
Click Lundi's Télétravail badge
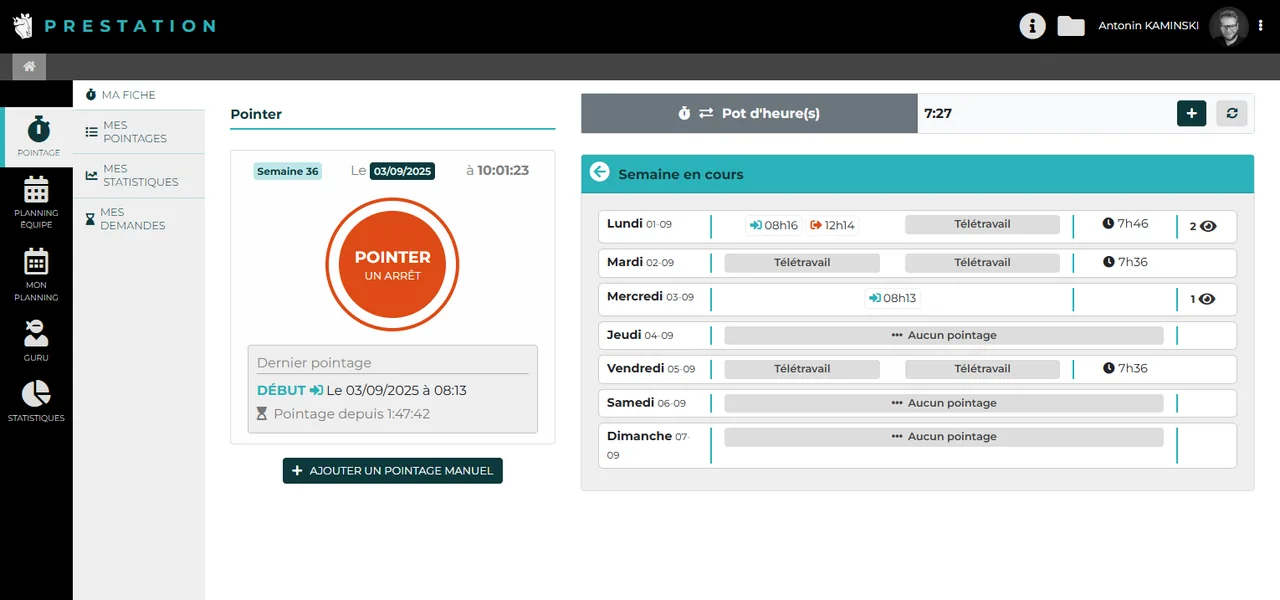[982, 224]
